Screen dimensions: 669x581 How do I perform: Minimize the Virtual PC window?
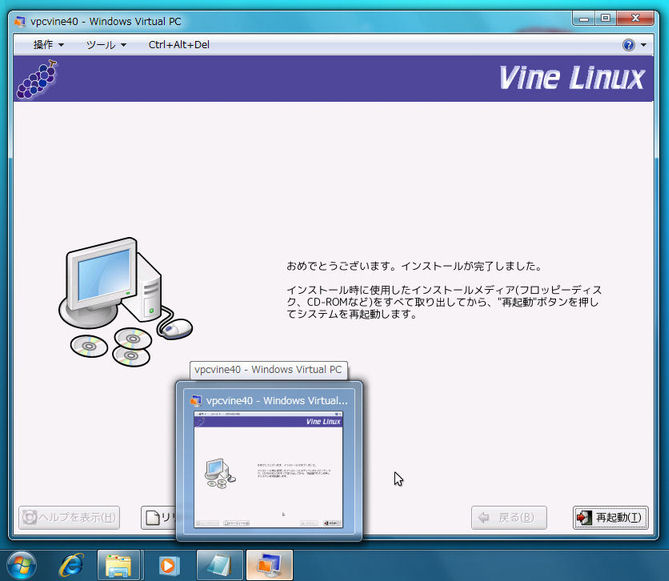click(584, 18)
